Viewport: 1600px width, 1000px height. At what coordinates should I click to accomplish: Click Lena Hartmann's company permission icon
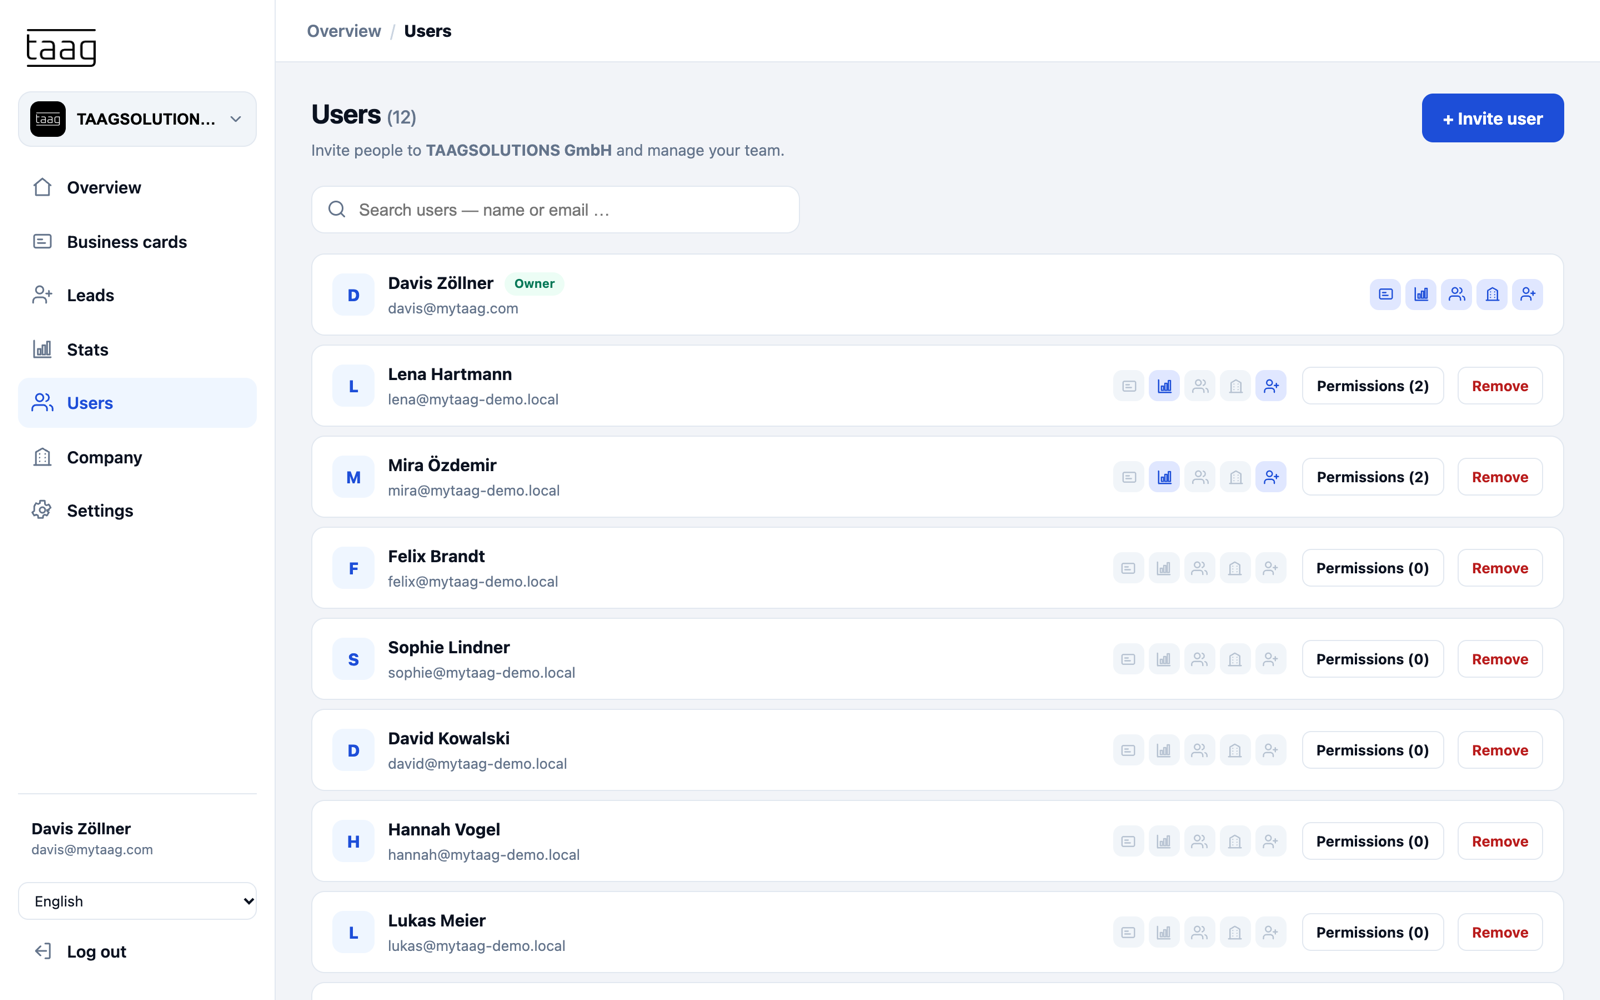1236,386
